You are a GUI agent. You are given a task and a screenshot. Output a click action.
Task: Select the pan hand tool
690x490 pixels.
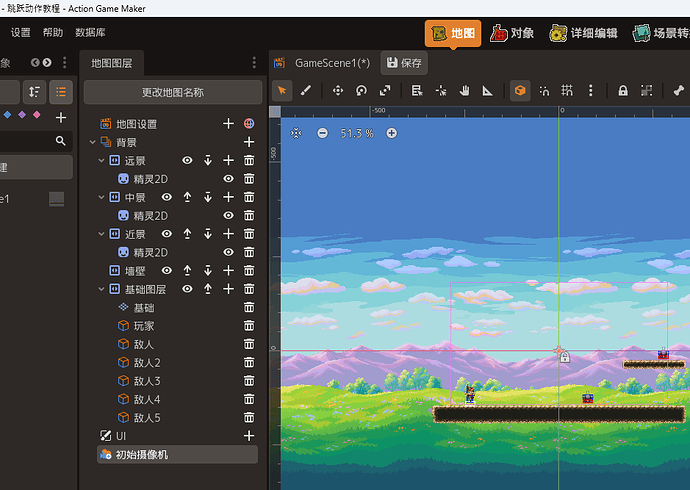(464, 91)
